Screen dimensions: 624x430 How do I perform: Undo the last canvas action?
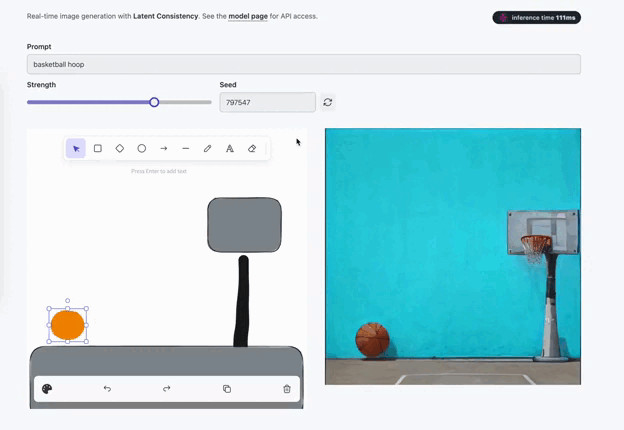[x=107, y=389]
